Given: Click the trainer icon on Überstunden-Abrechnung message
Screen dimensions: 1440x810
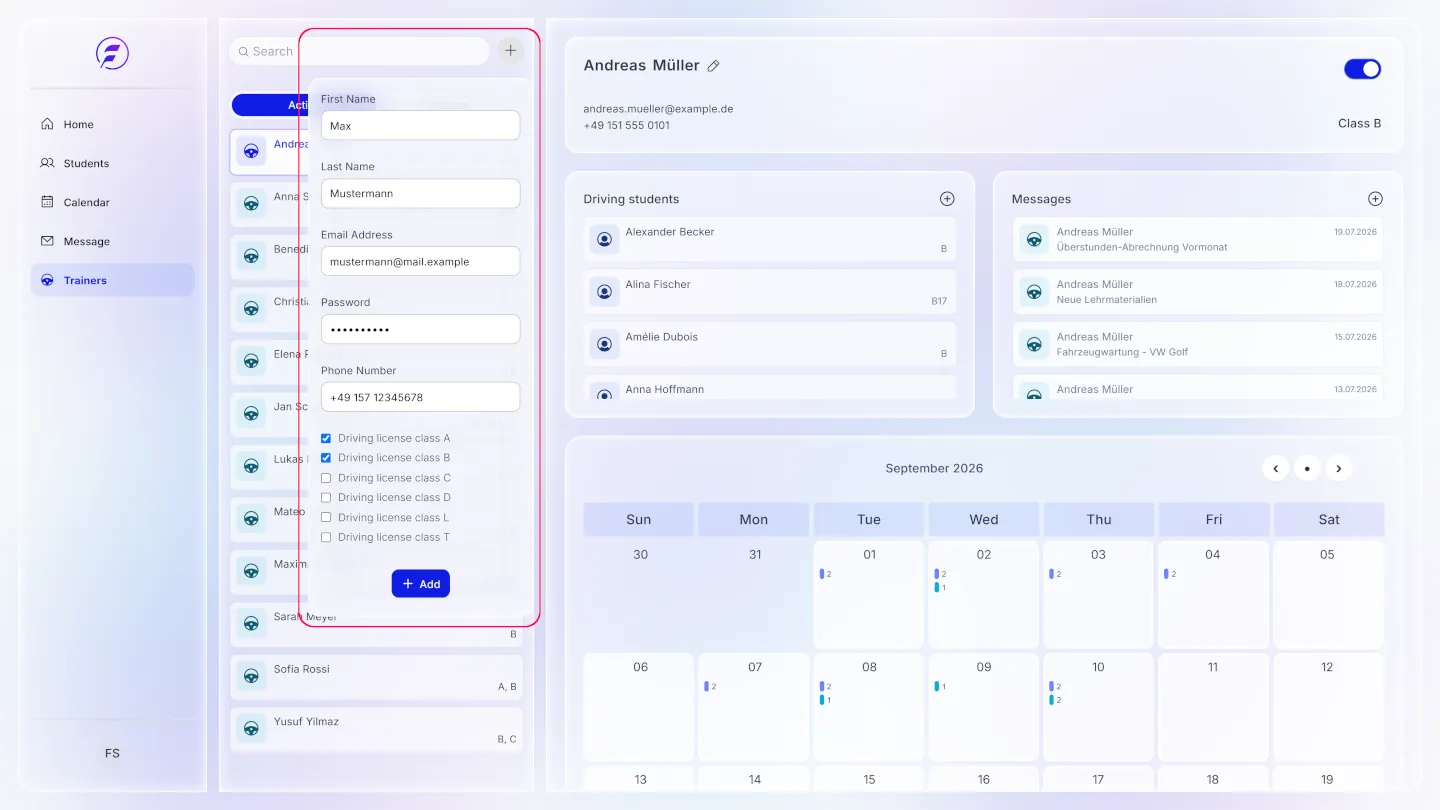Looking at the screenshot, I should click(1033, 239).
